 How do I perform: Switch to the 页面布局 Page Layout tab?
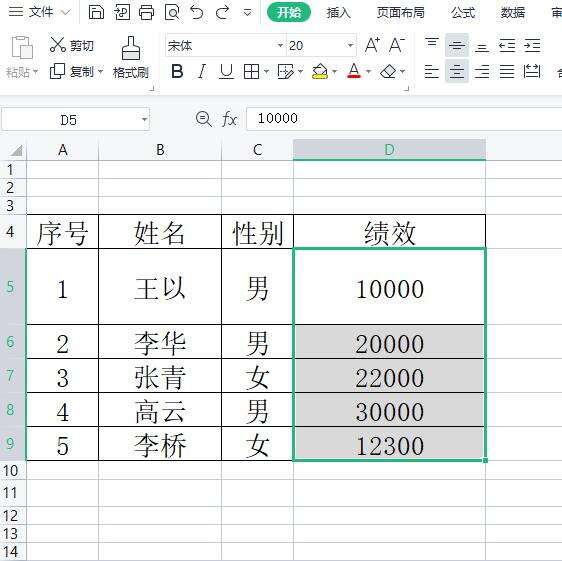coord(401,13)
